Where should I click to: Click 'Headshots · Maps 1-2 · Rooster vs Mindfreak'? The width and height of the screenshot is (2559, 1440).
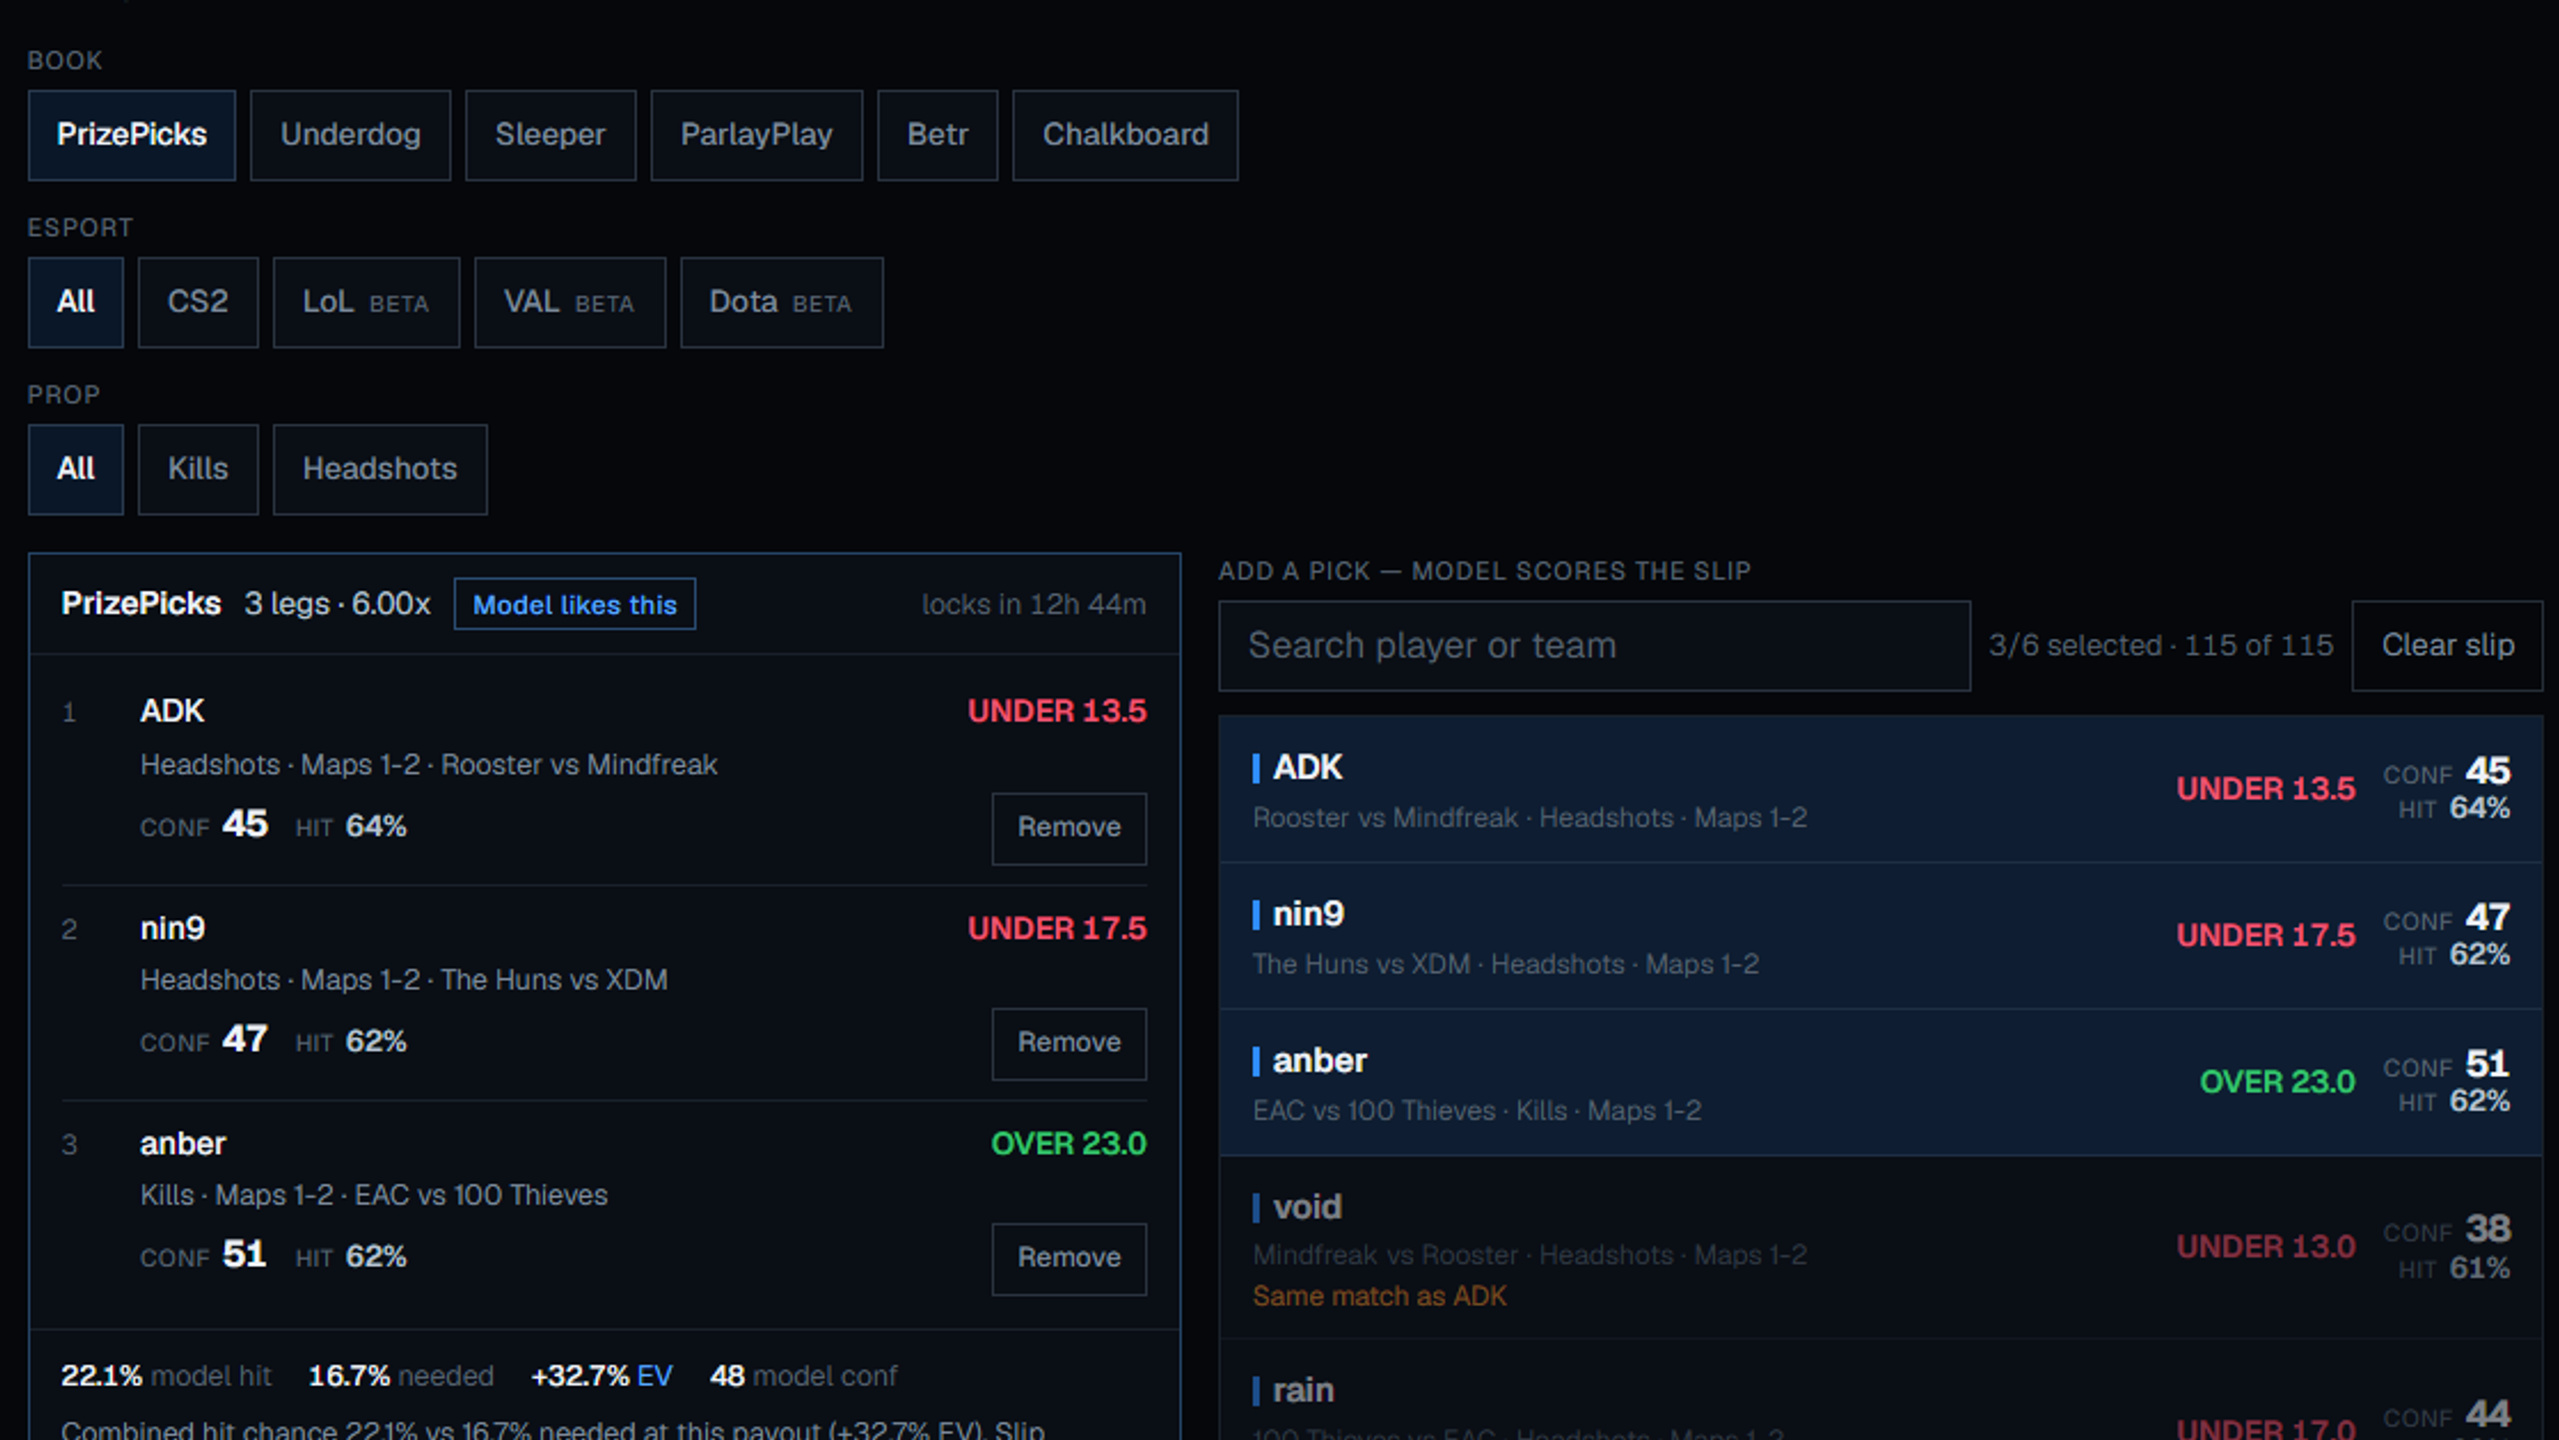(x=429, y=765)
